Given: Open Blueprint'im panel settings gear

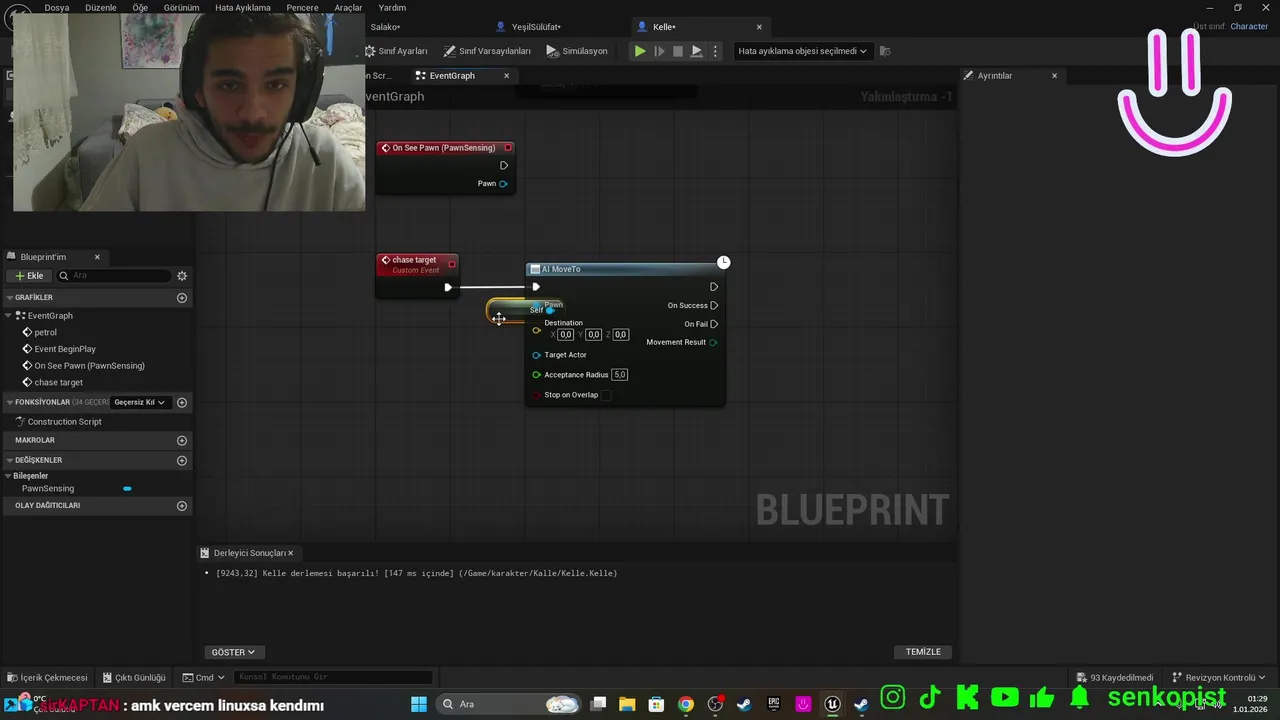Looking at the screenshot, I should click(182, 276).
